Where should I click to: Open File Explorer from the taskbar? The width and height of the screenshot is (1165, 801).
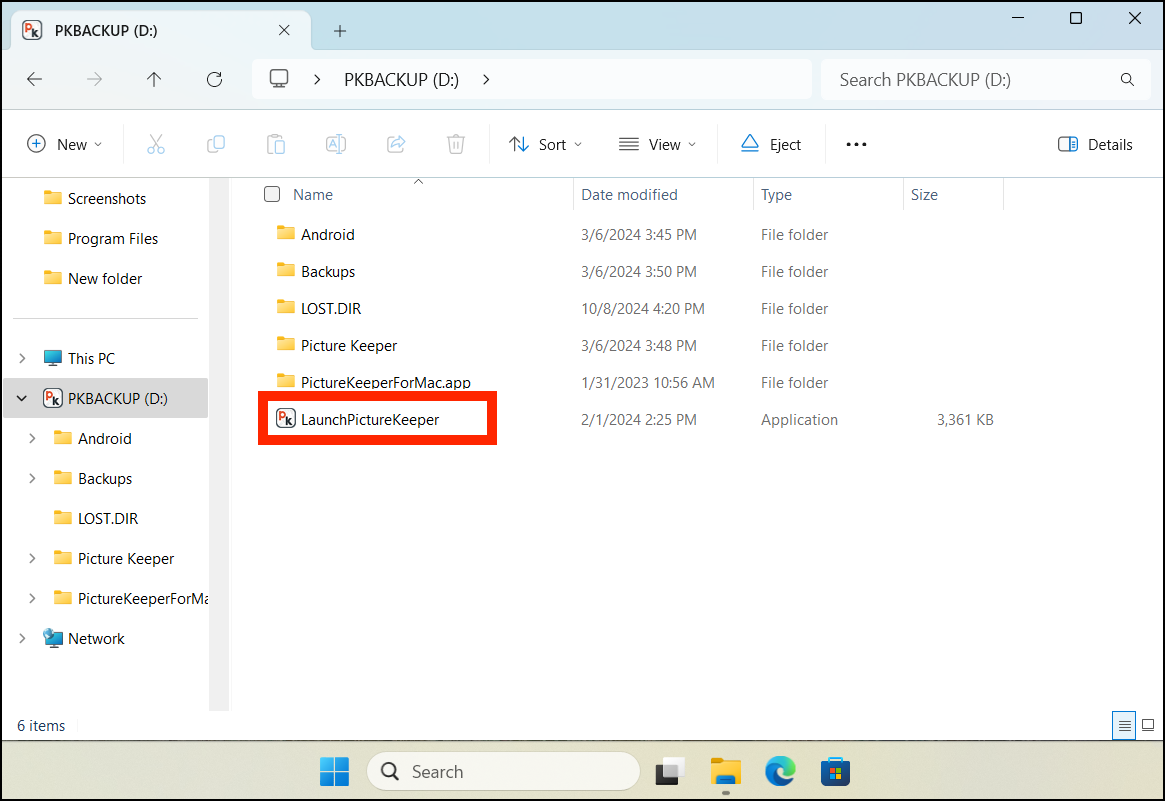click(725, 771)
